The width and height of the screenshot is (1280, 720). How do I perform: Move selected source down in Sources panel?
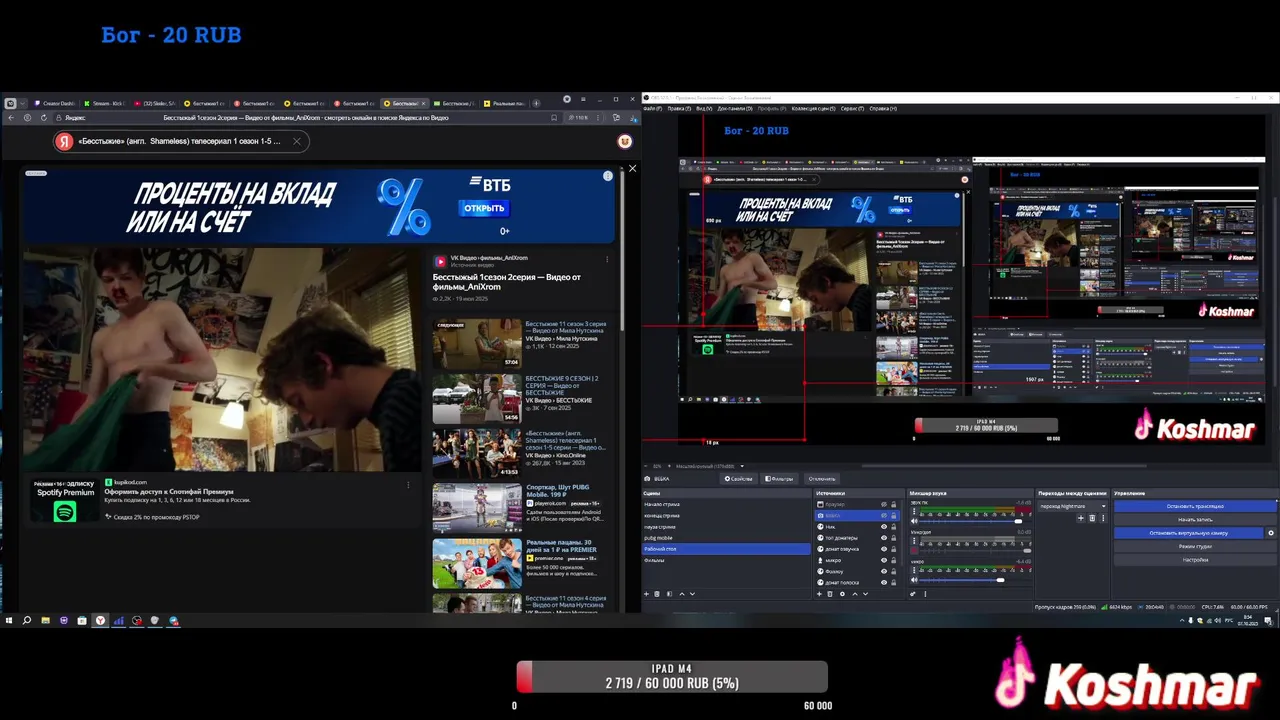[865, 593]
